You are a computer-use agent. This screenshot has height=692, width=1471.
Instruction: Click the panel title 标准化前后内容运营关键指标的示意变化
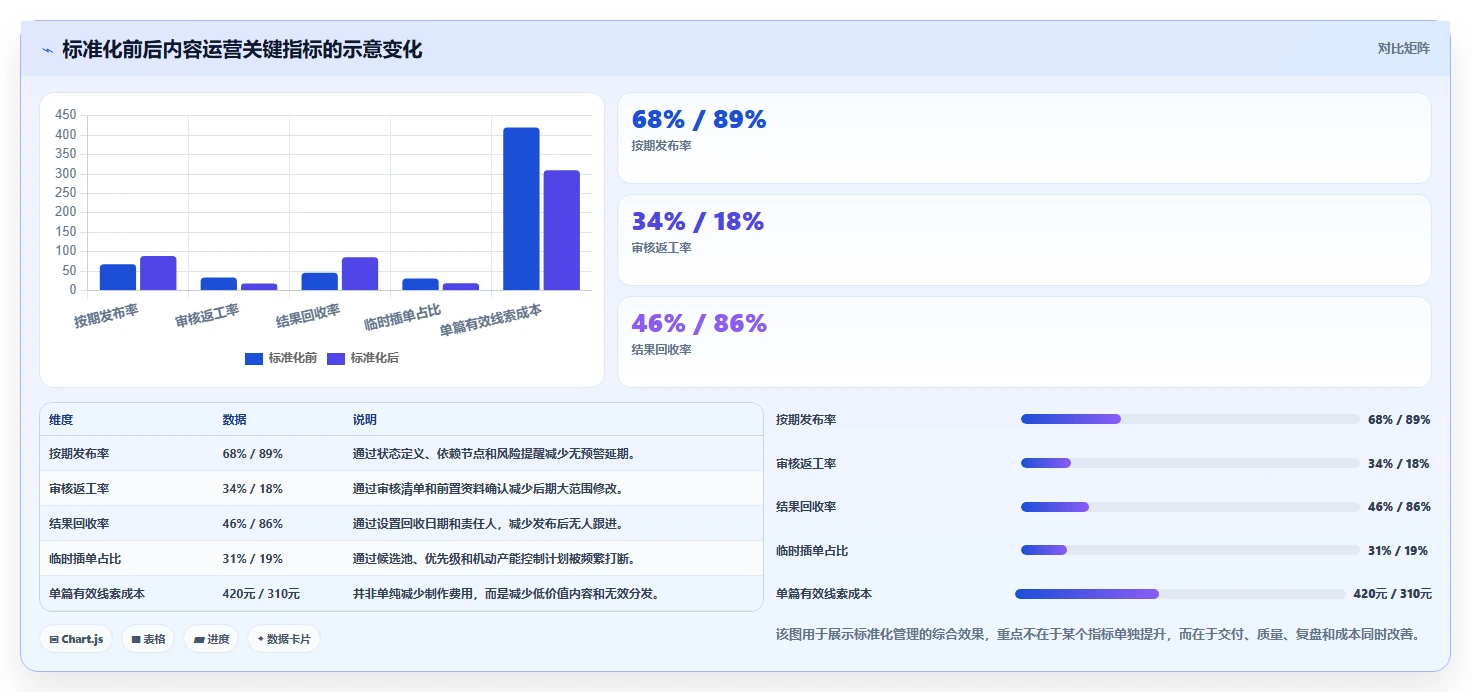tap(242, 50)
